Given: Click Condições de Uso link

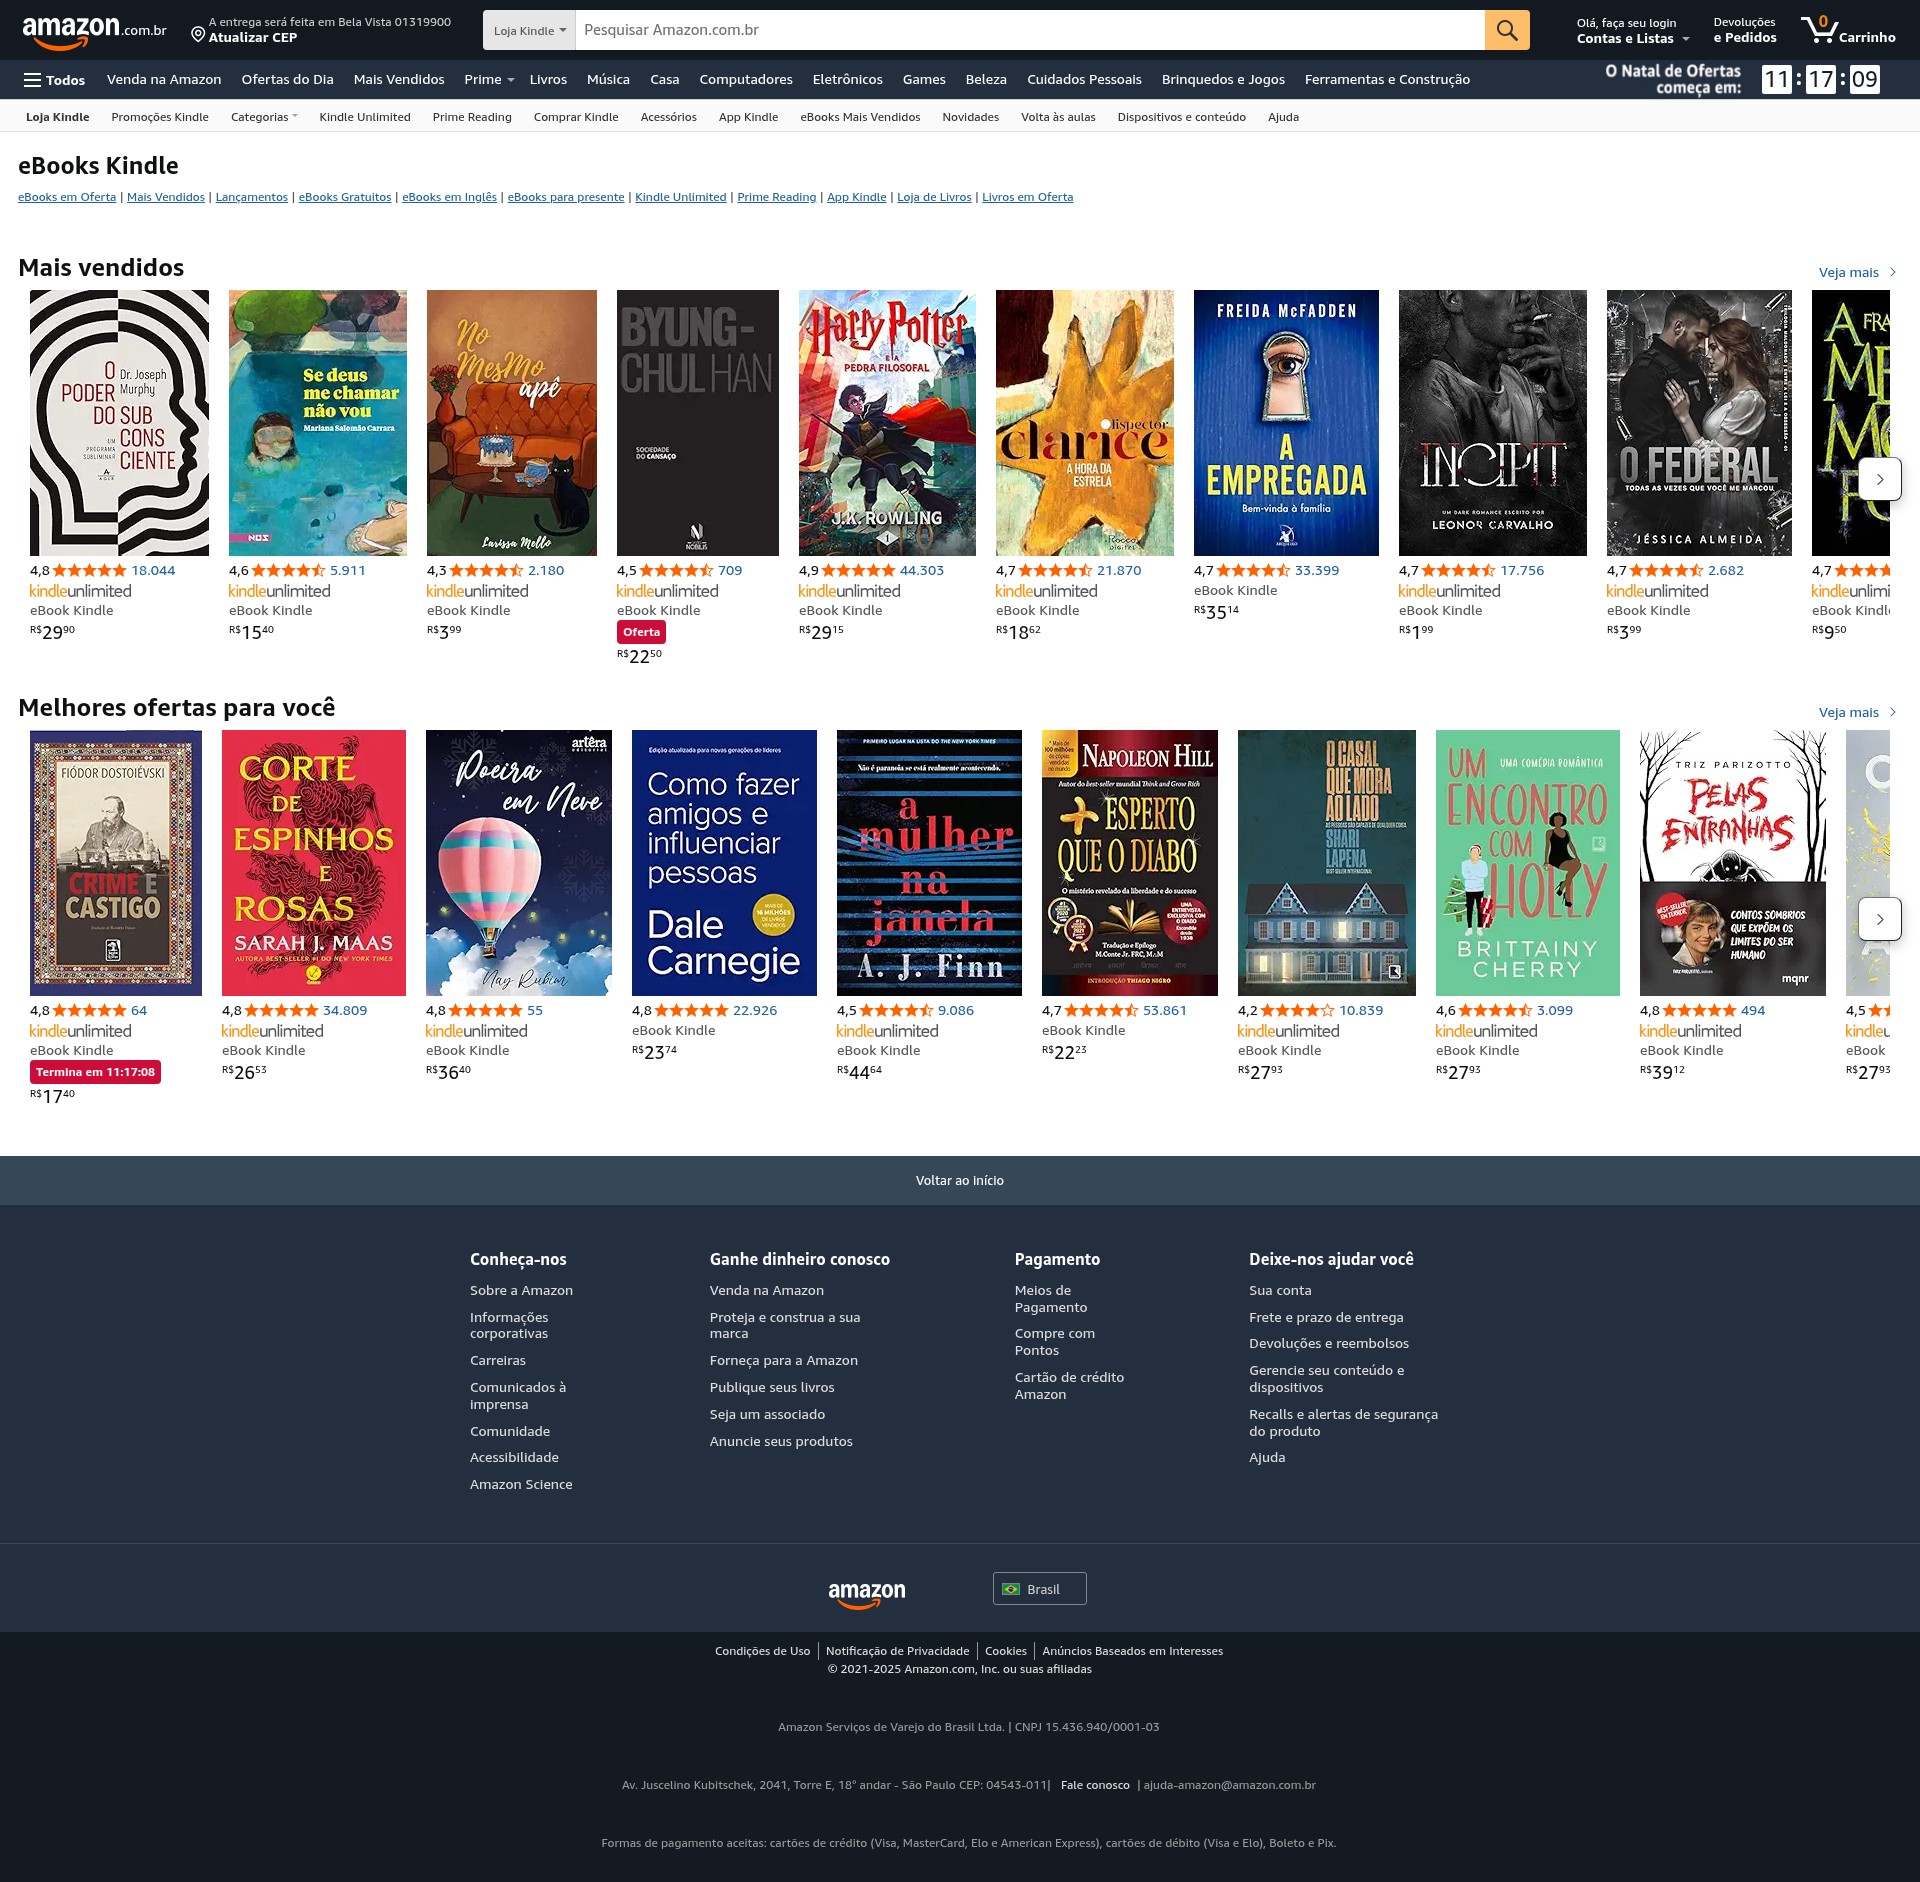Looking at the screenshot, I should point(762,1651).
